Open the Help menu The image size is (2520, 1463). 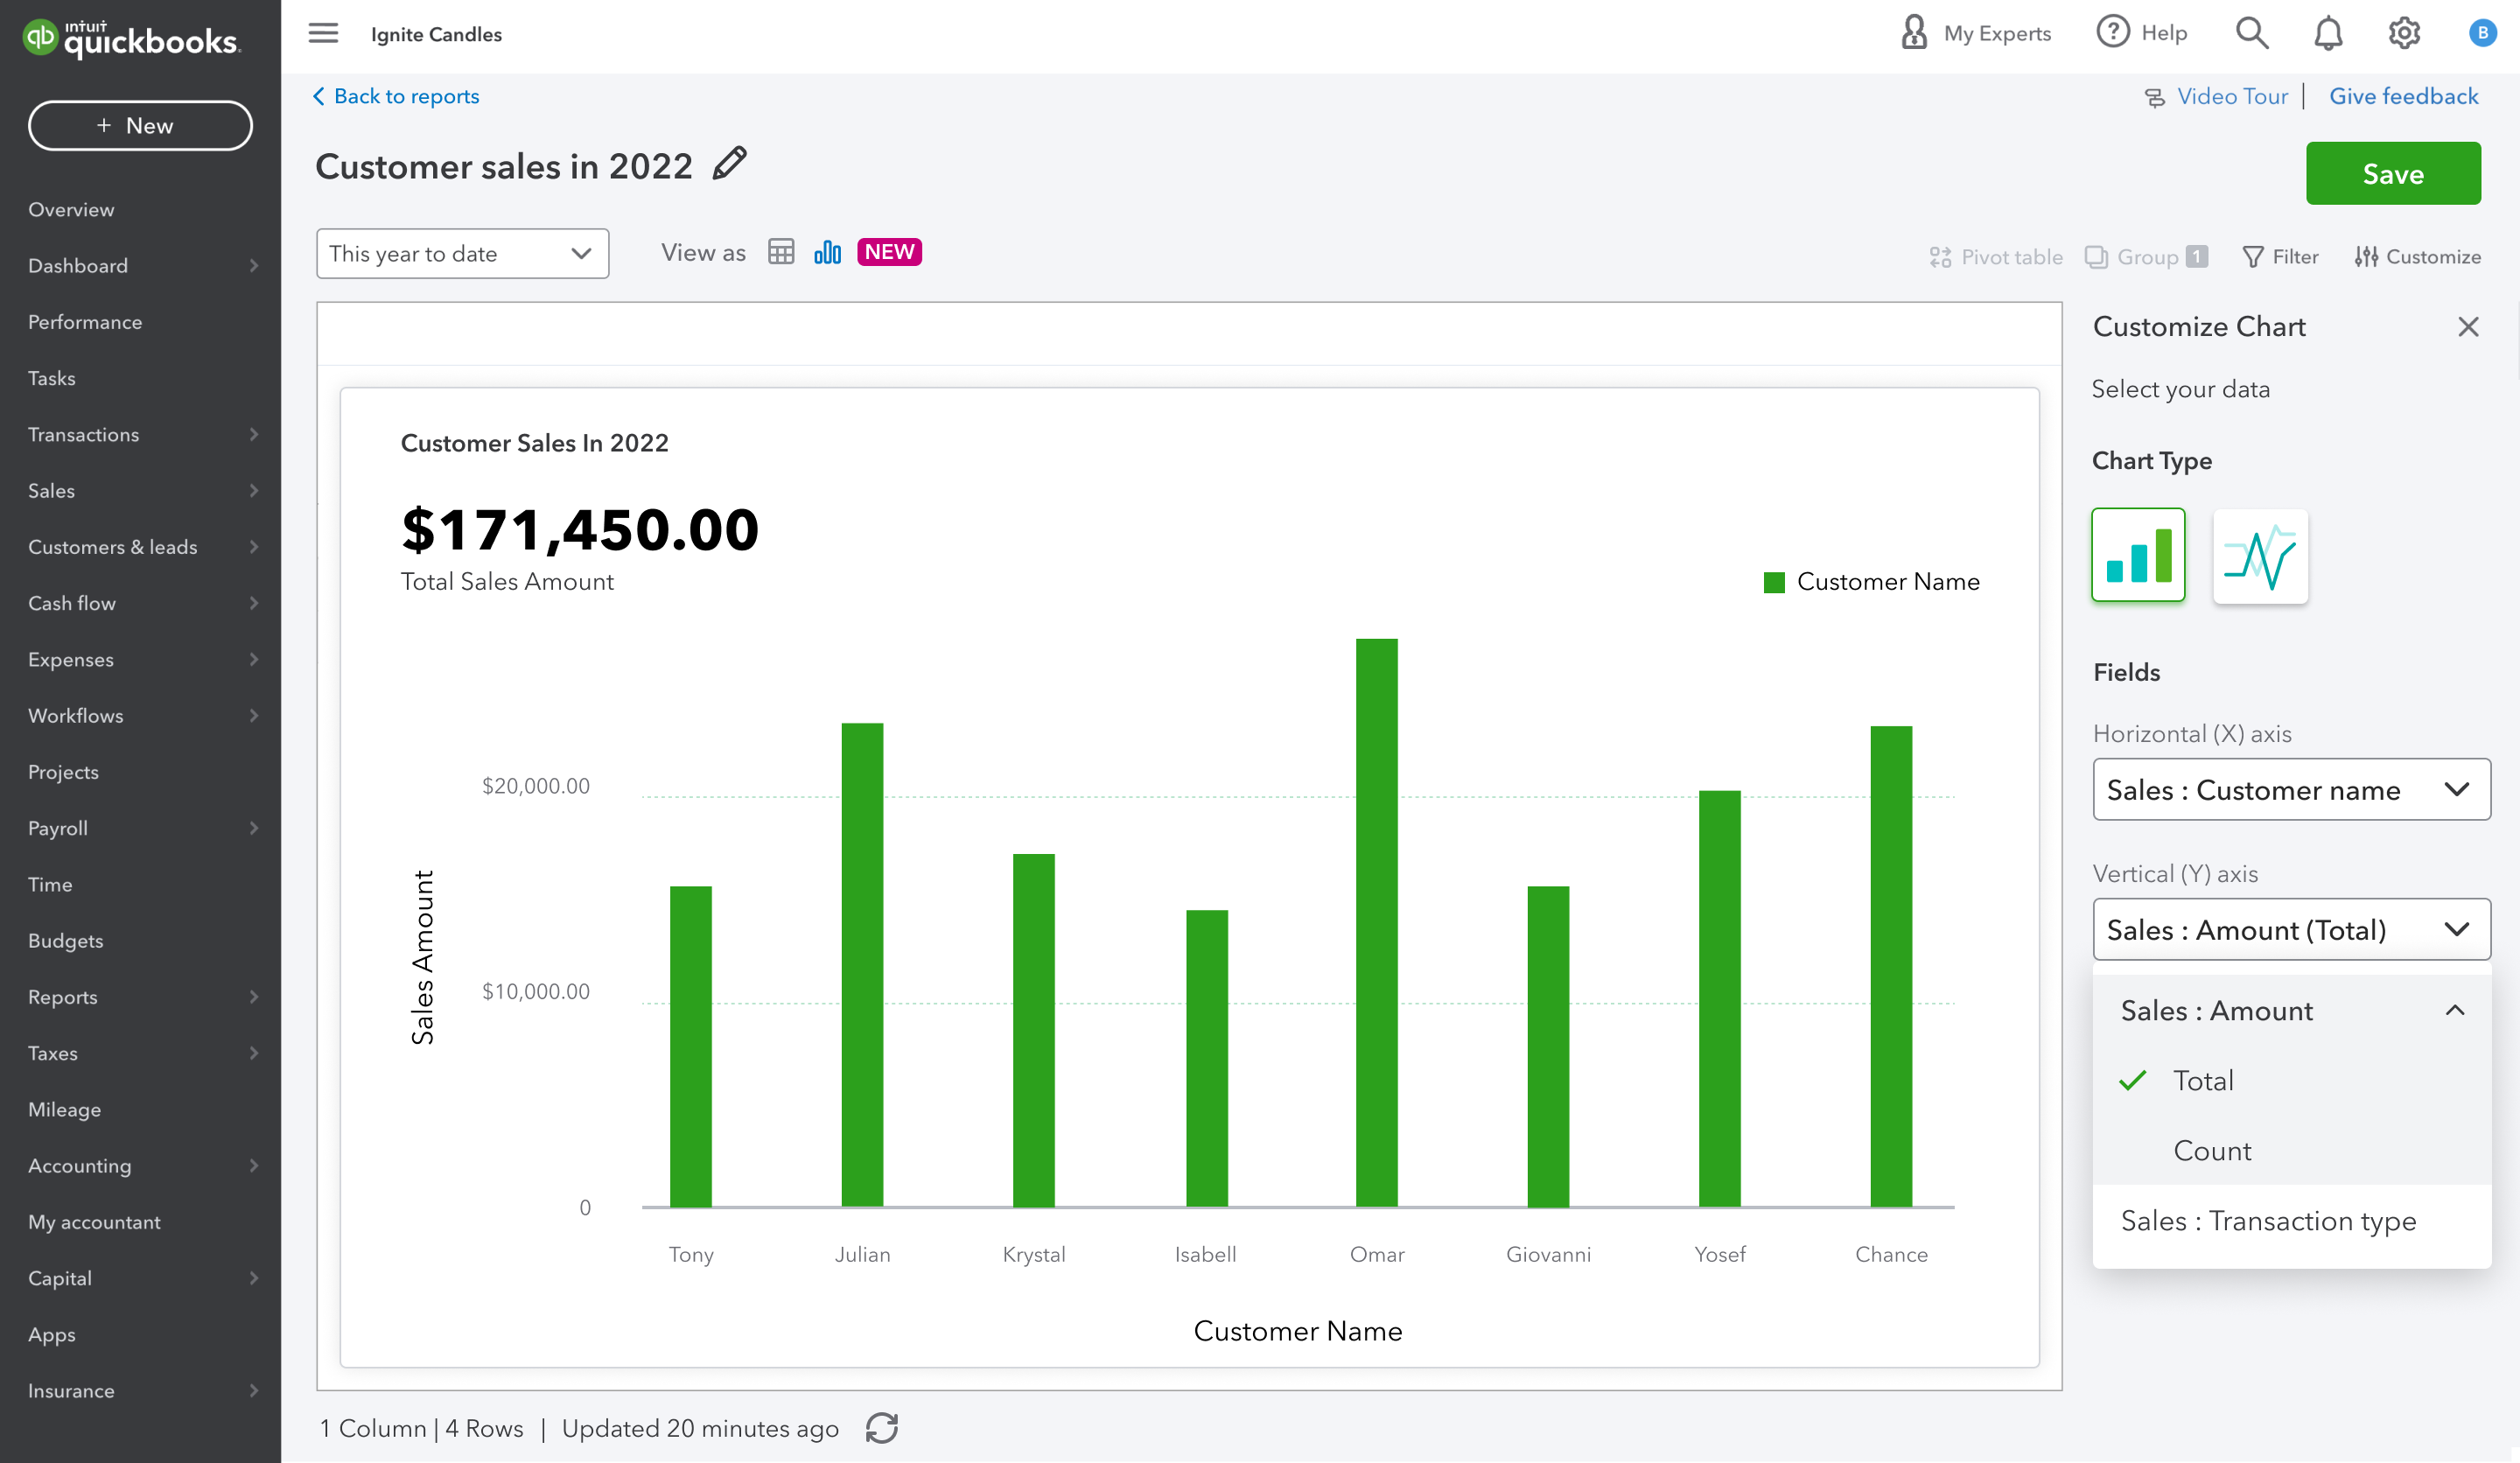point(2142,33)
